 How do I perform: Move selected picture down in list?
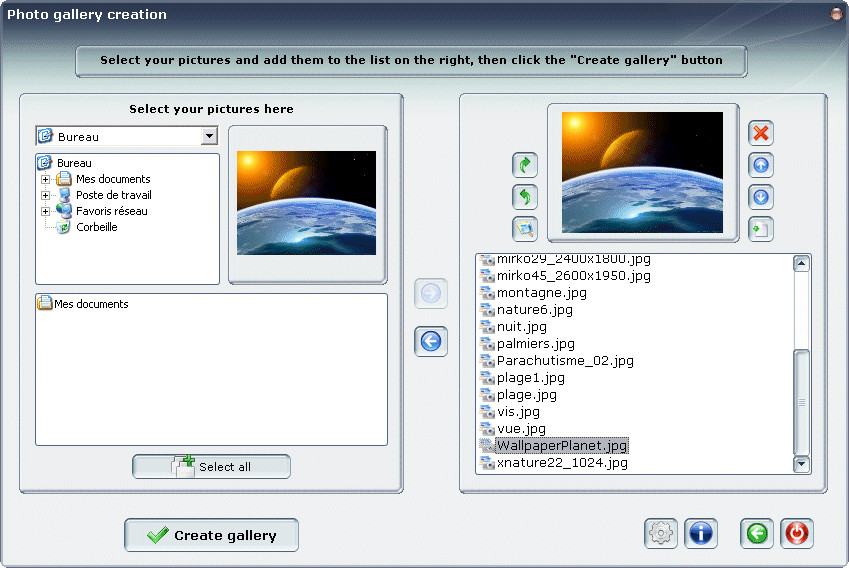tap(761, 197)
